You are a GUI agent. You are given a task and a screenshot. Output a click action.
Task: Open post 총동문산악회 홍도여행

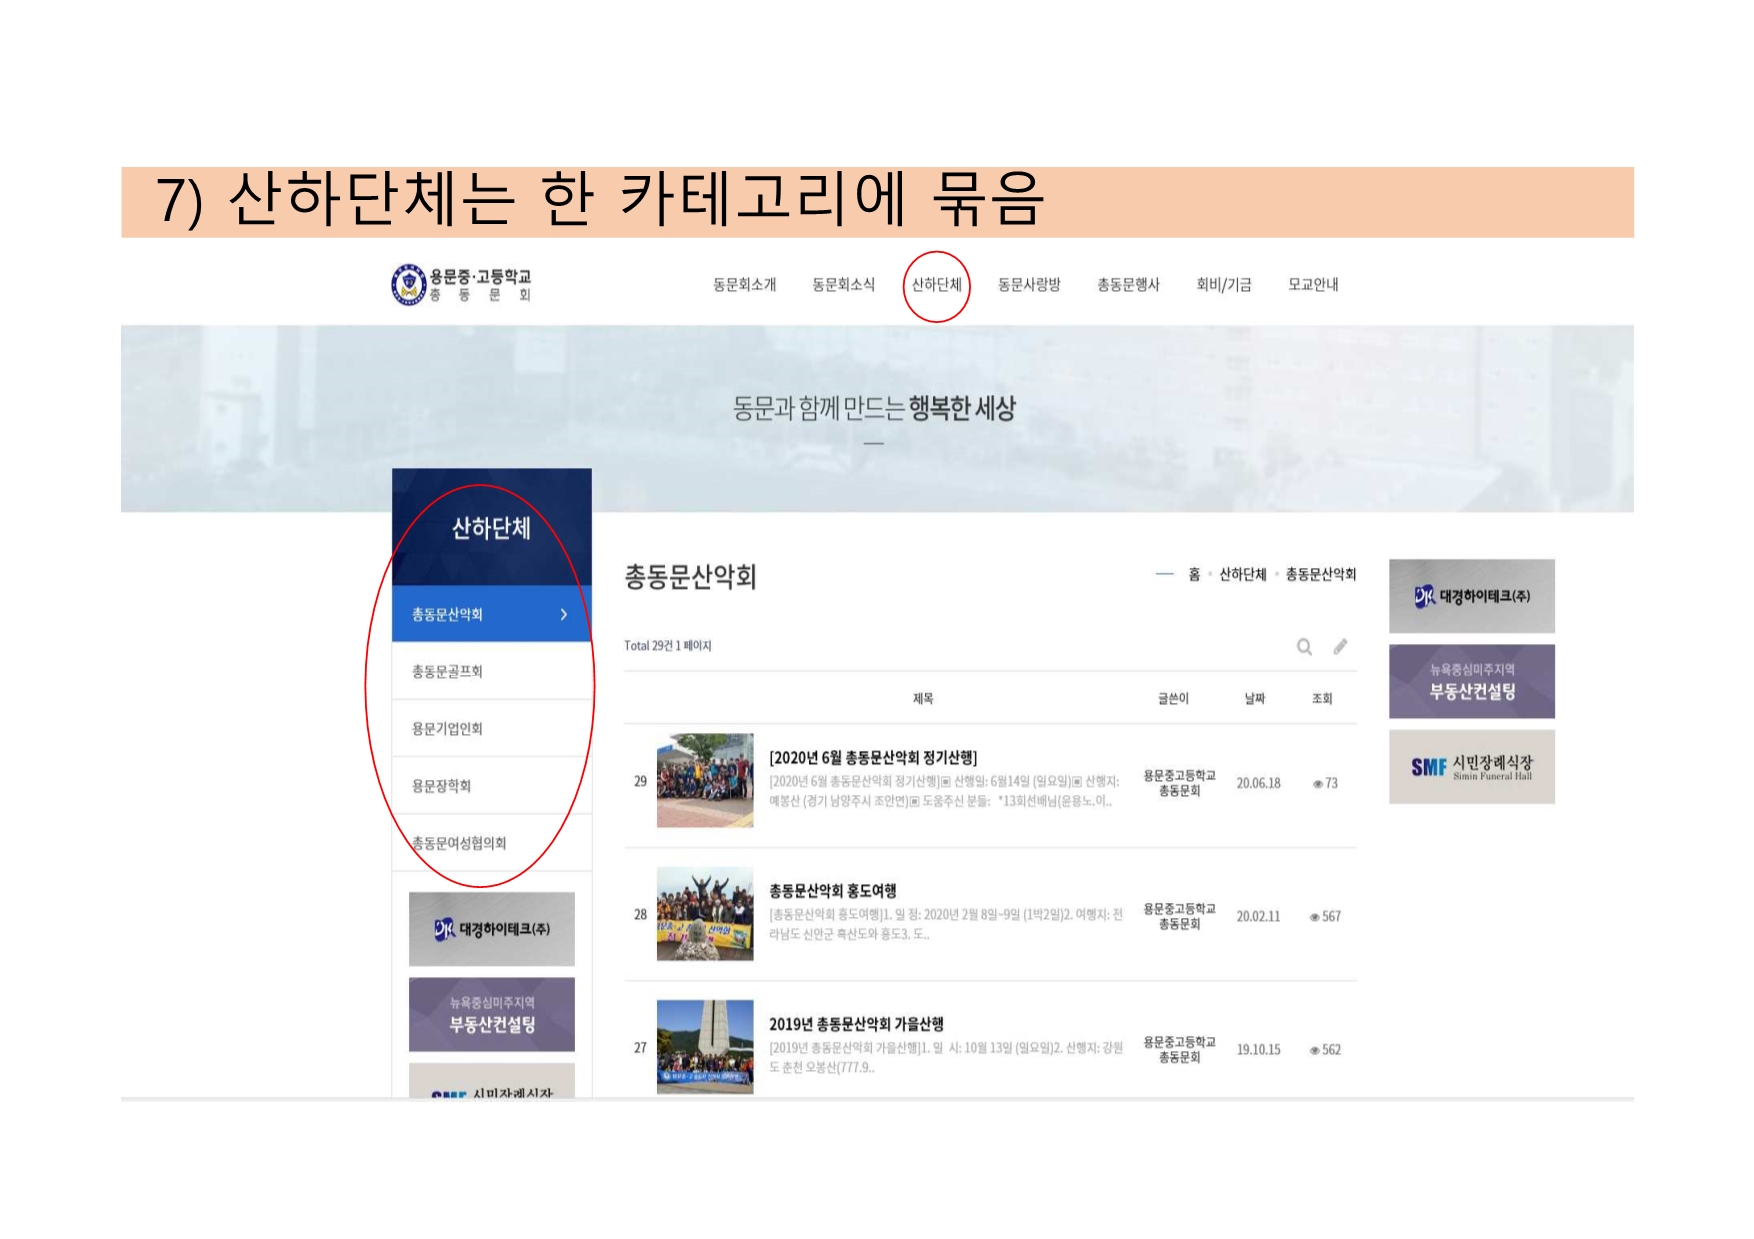832,891
